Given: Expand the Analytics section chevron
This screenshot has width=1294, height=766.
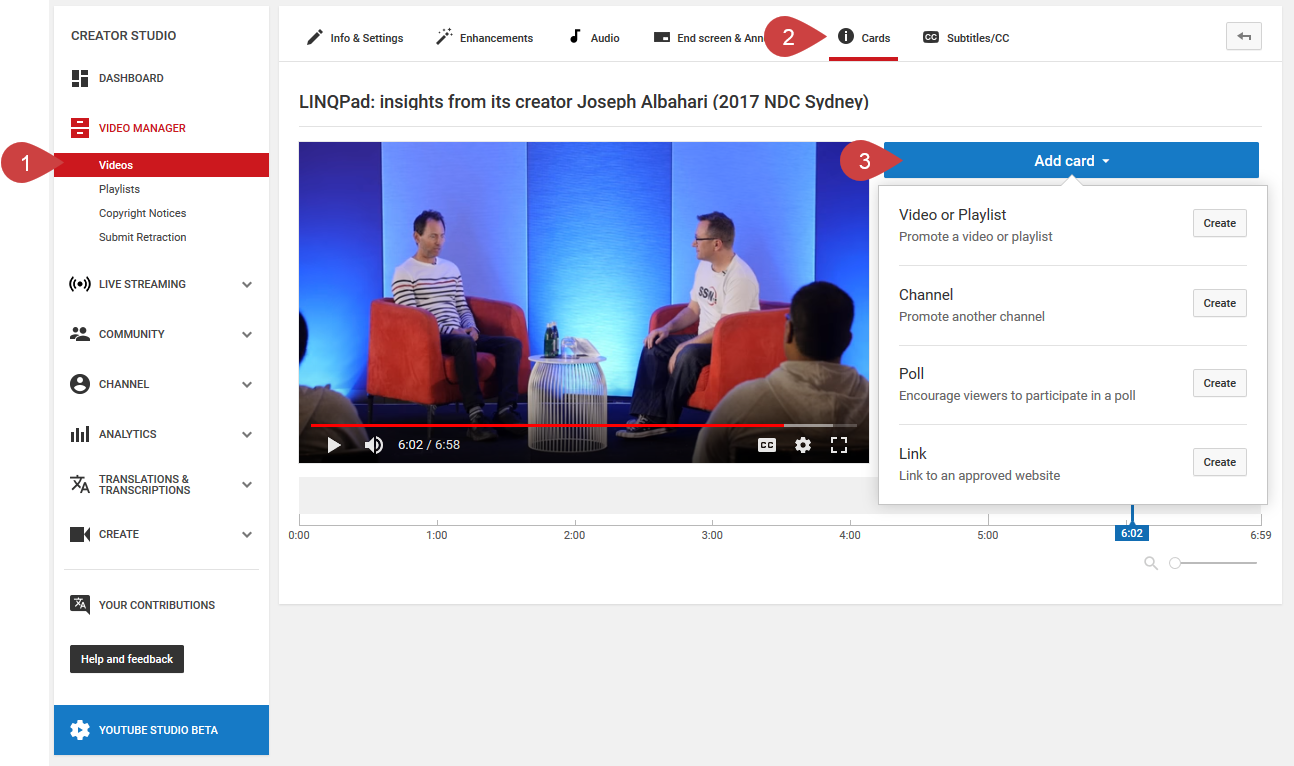Looking at the screenshot, I should [247, 434].
